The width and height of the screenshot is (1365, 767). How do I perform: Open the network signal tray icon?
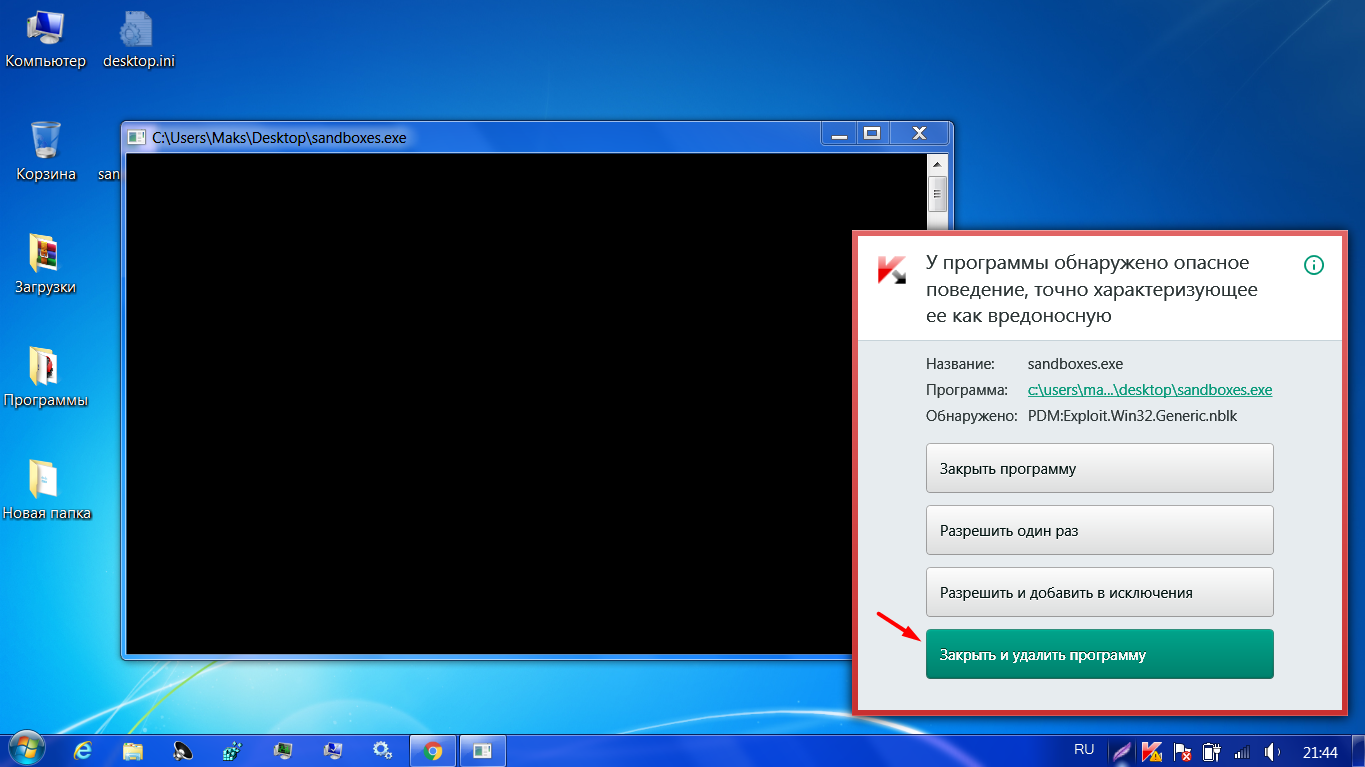tap(1243, 752)
